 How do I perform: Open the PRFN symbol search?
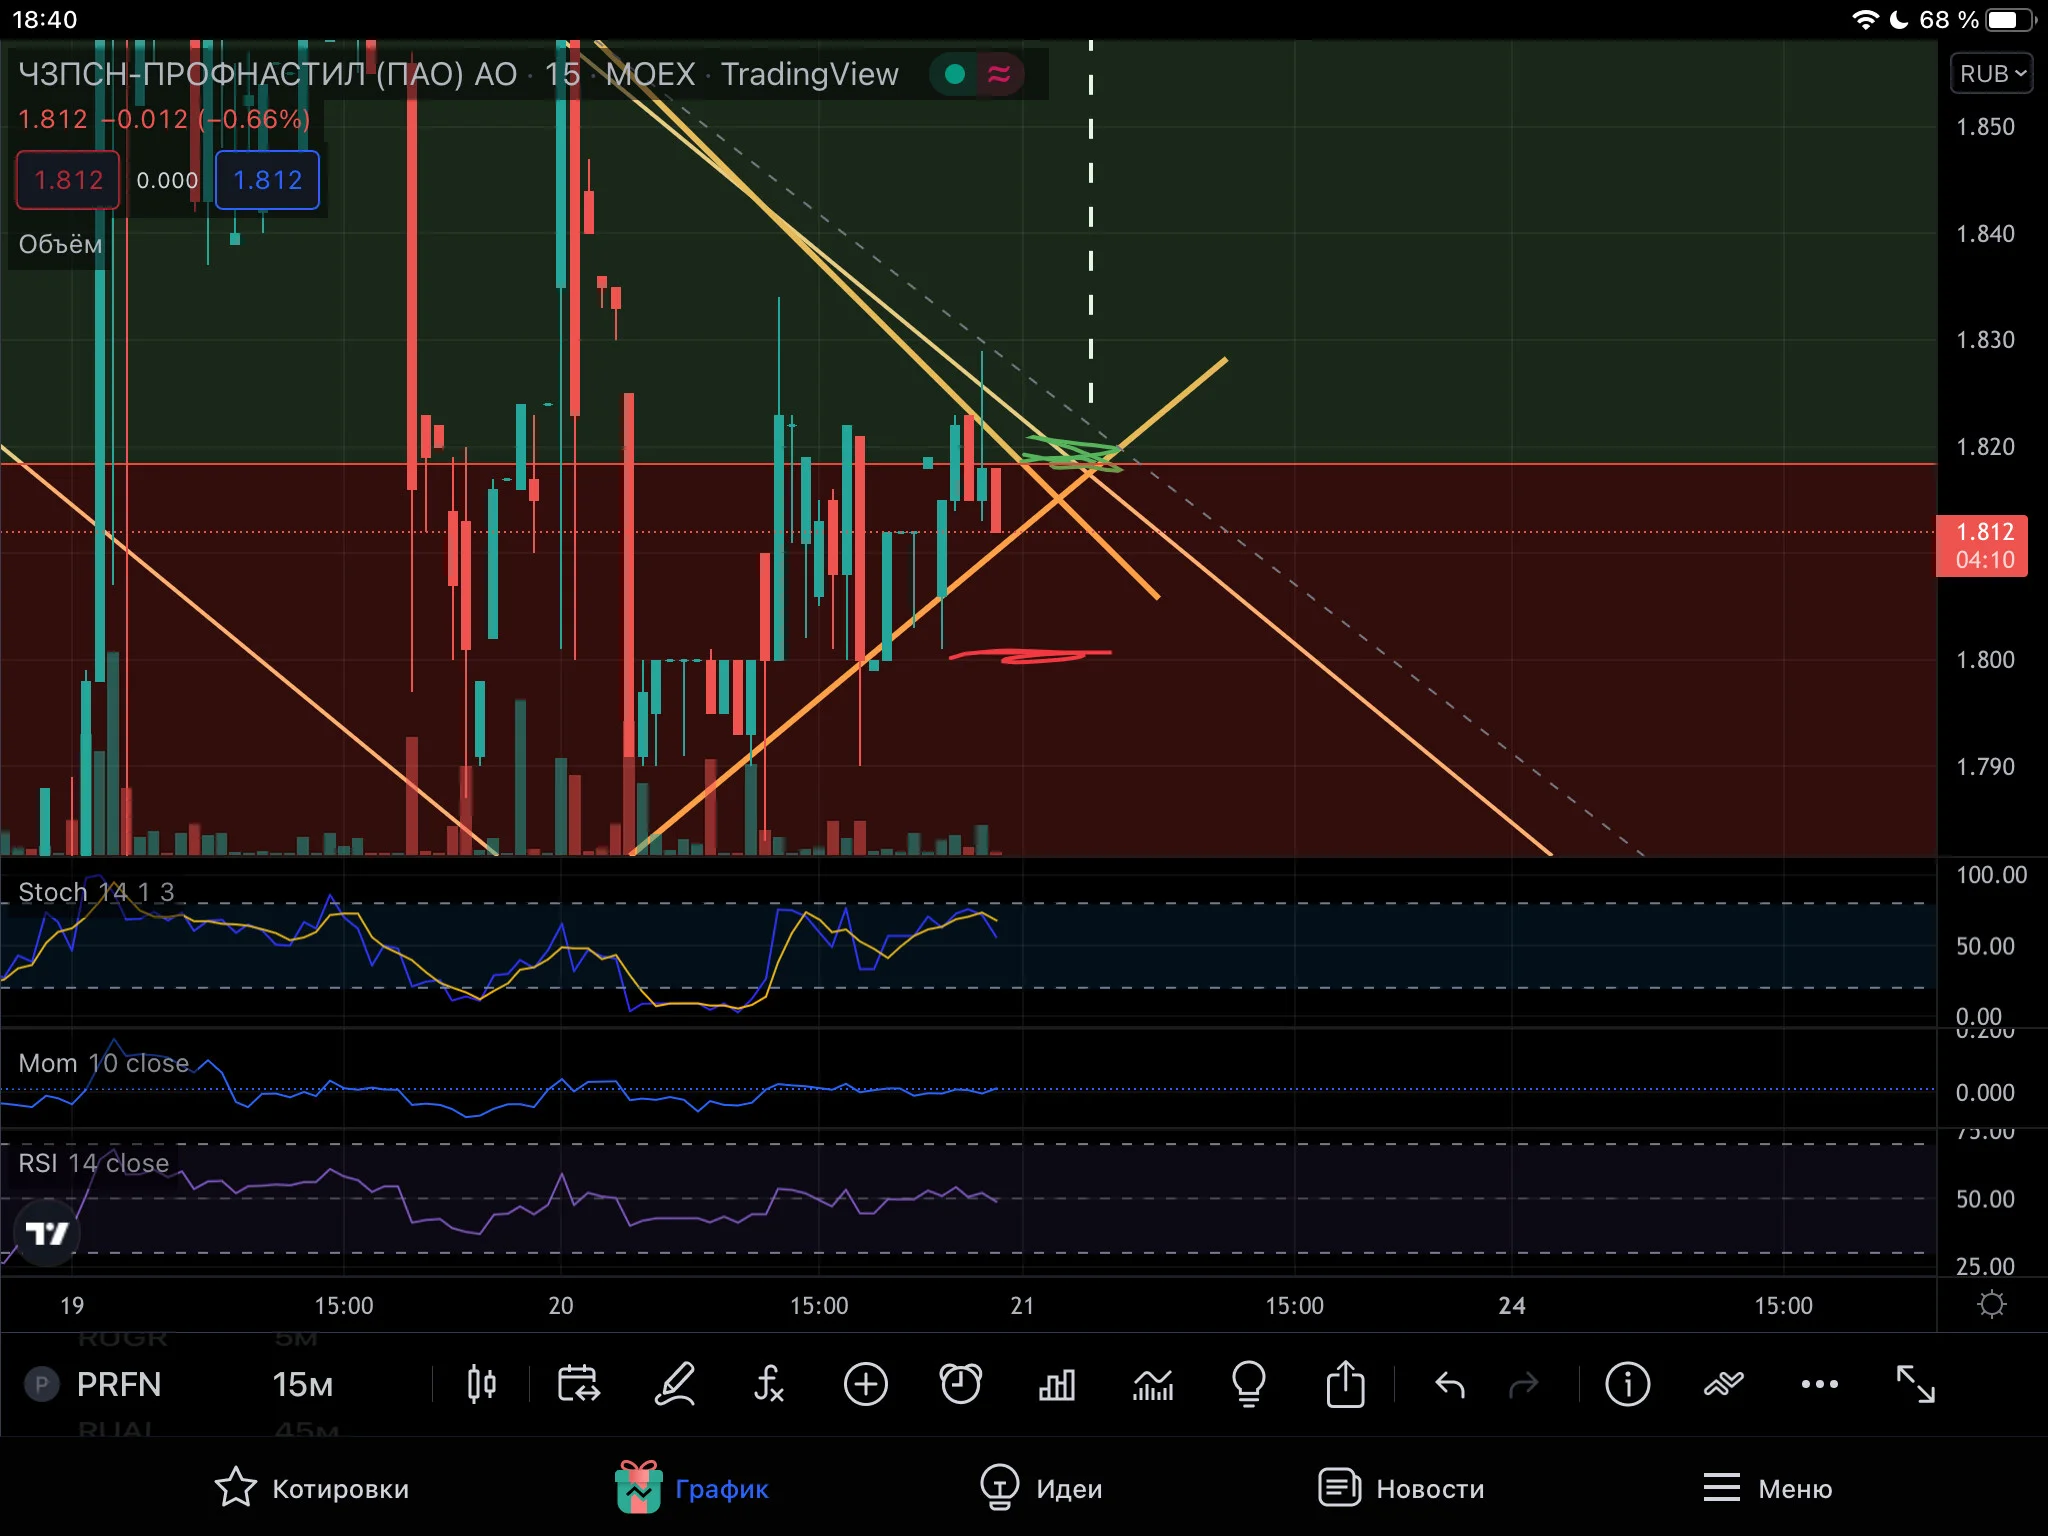tap(118, 1385)
